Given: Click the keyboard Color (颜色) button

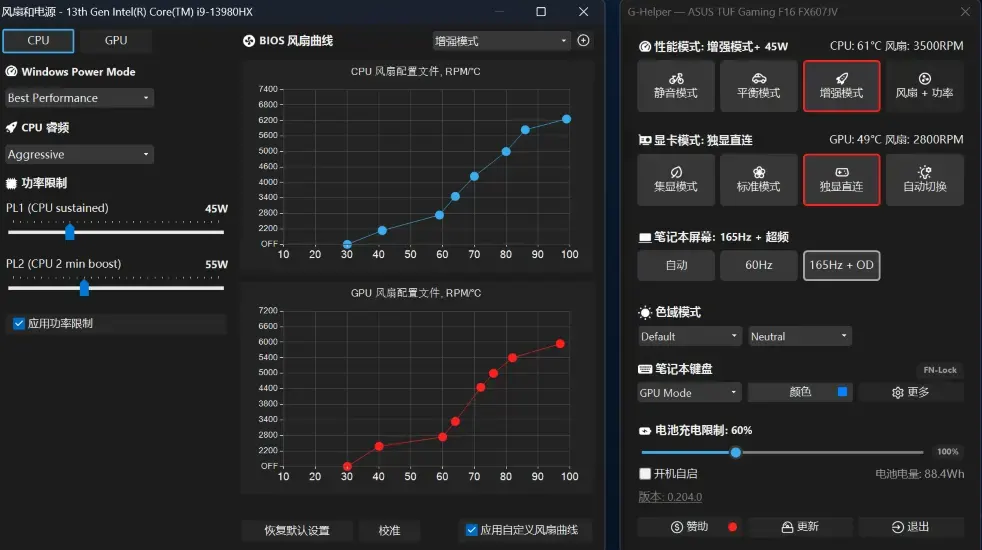Looking at the screenshot, I should [x=800, y=392].
